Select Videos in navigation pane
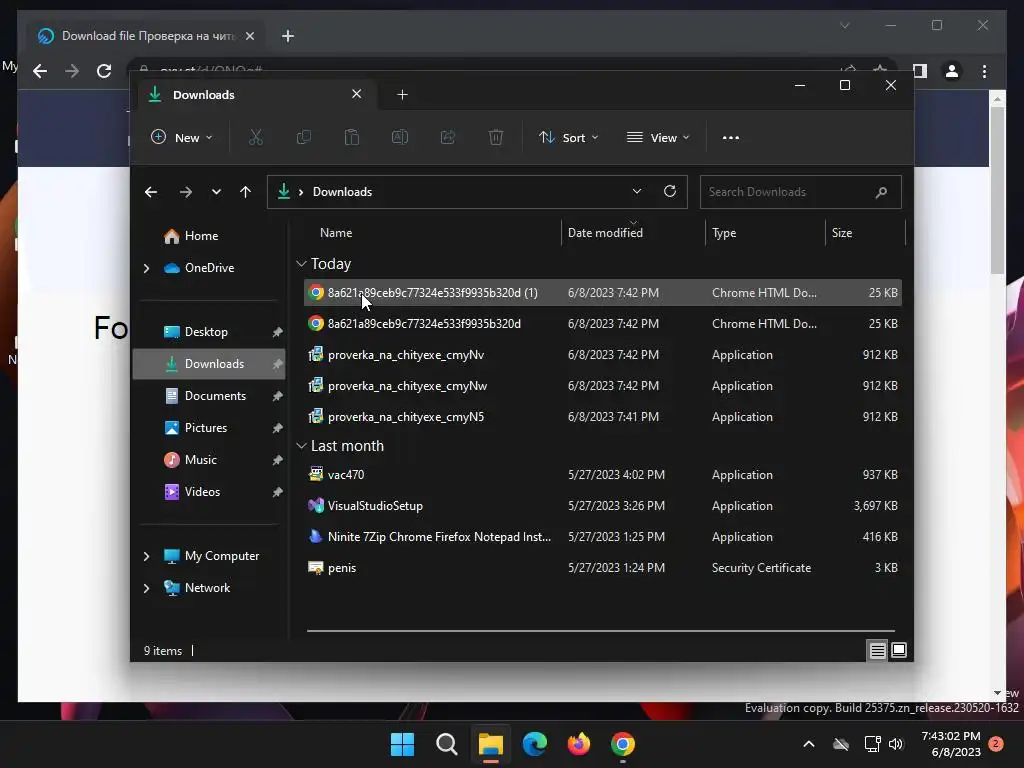This screenshot has height=768, width=1024. (x=209, y=492)
